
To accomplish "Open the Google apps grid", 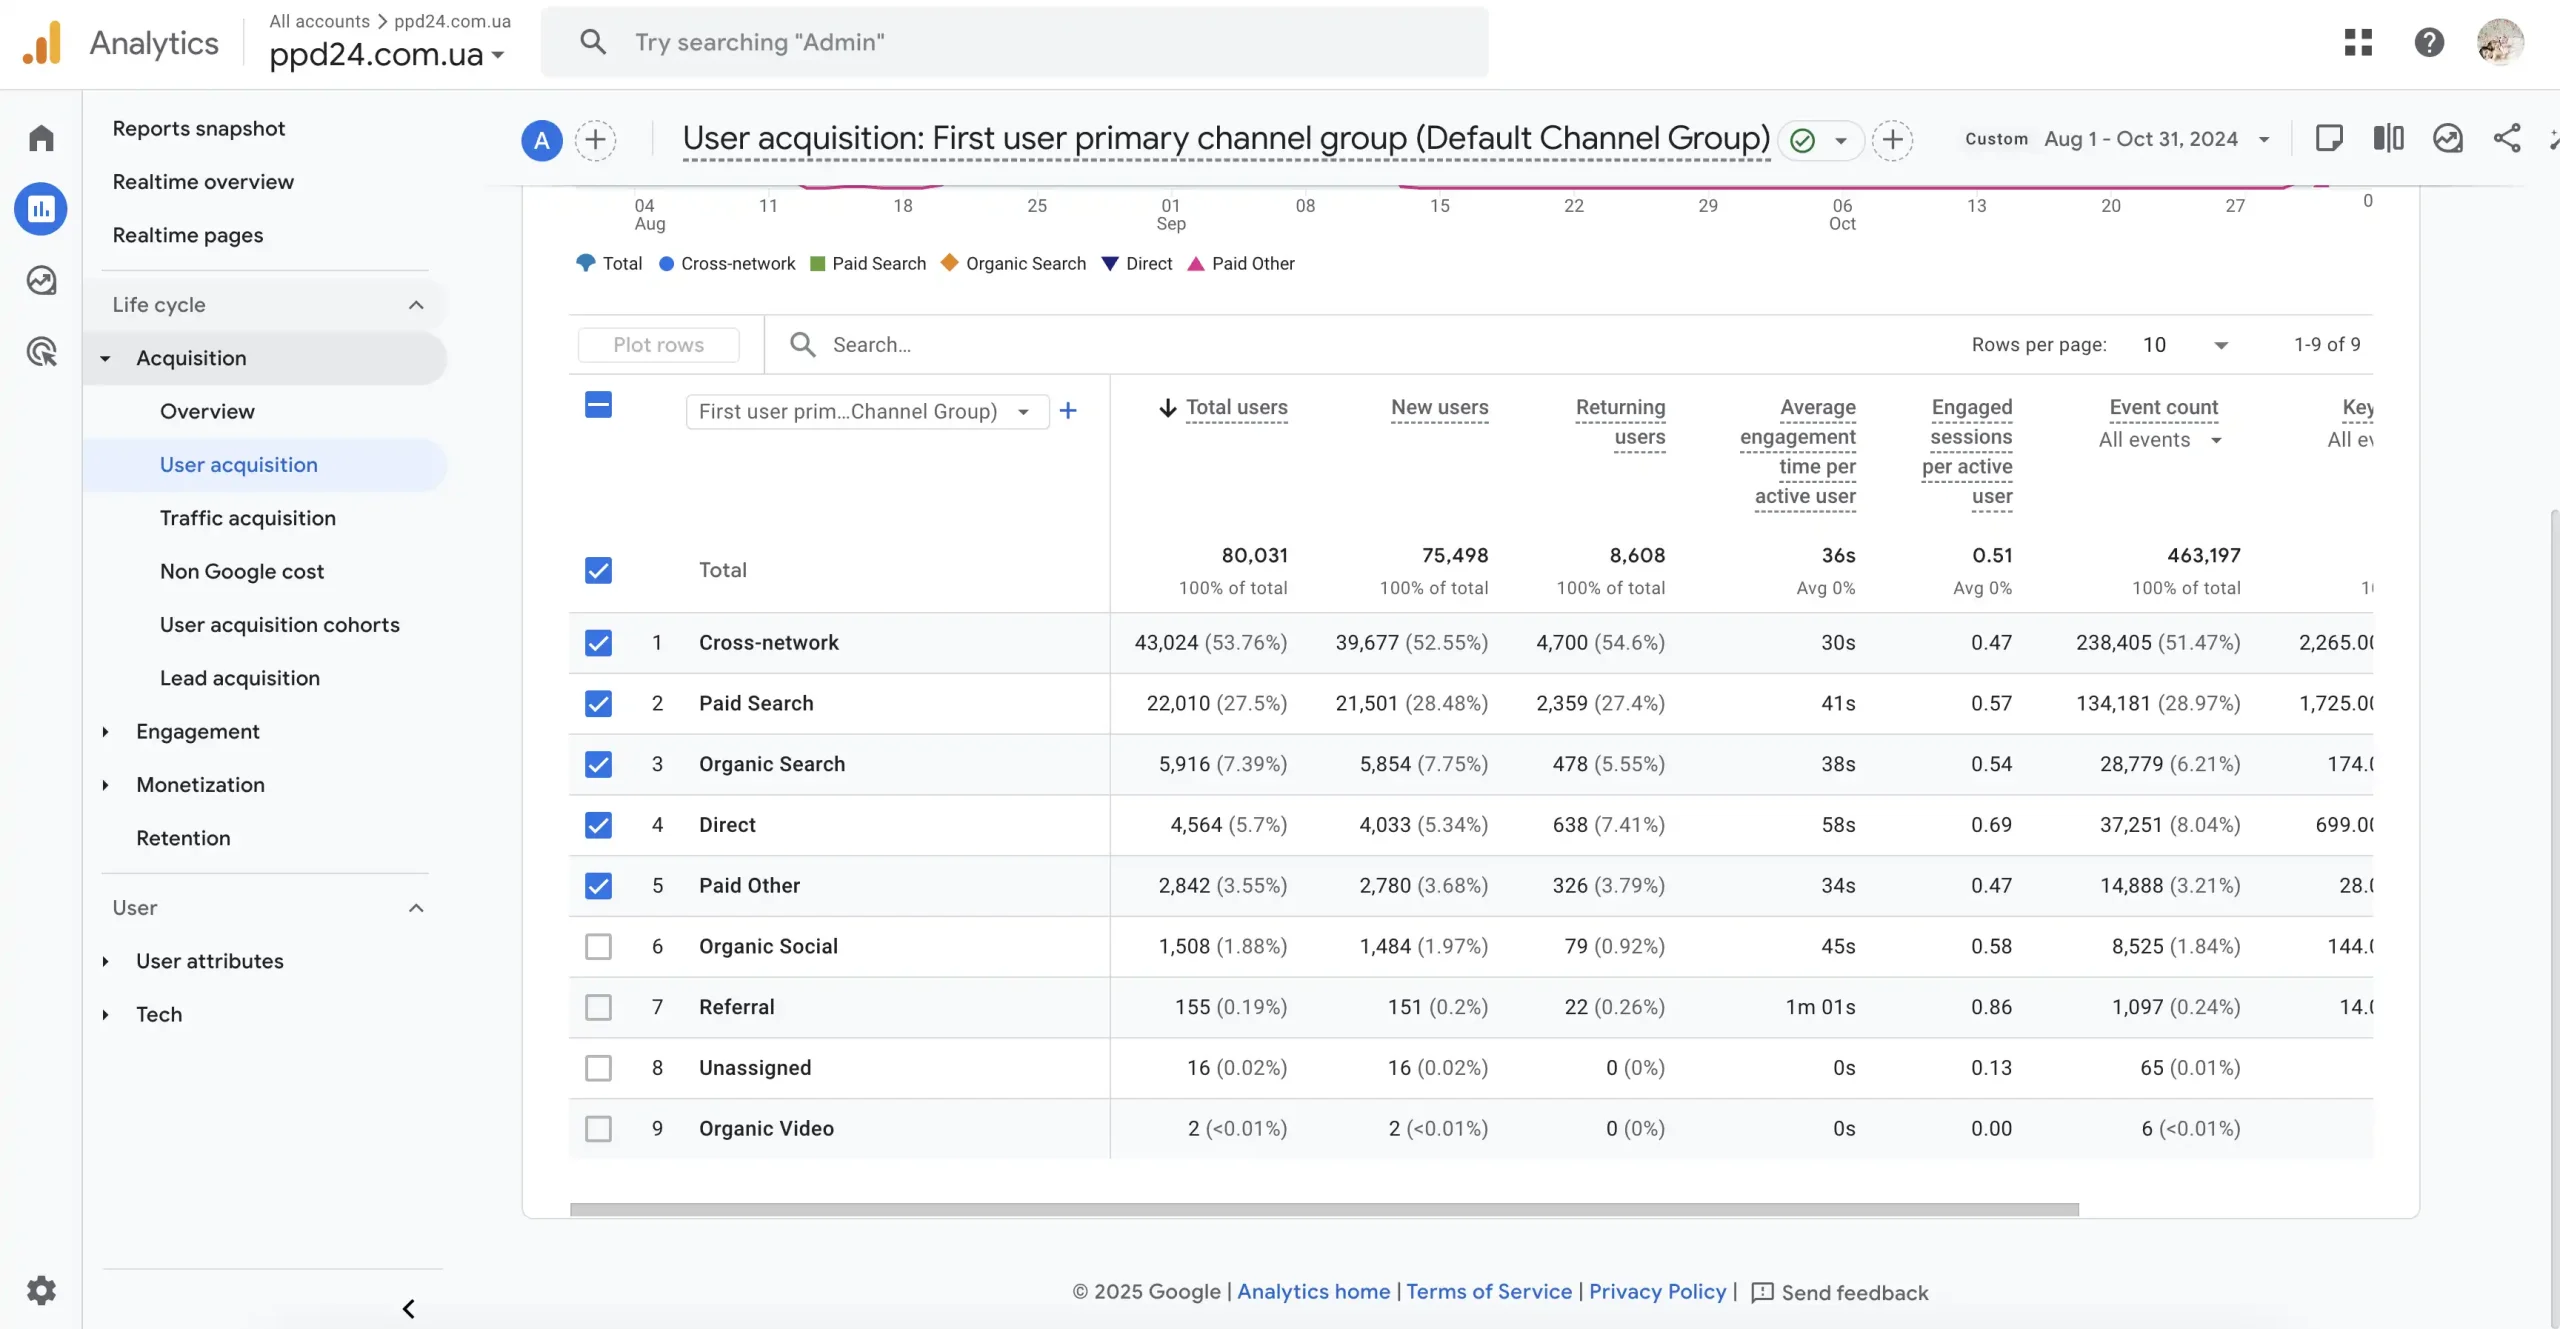I will tap(2358, 42).
